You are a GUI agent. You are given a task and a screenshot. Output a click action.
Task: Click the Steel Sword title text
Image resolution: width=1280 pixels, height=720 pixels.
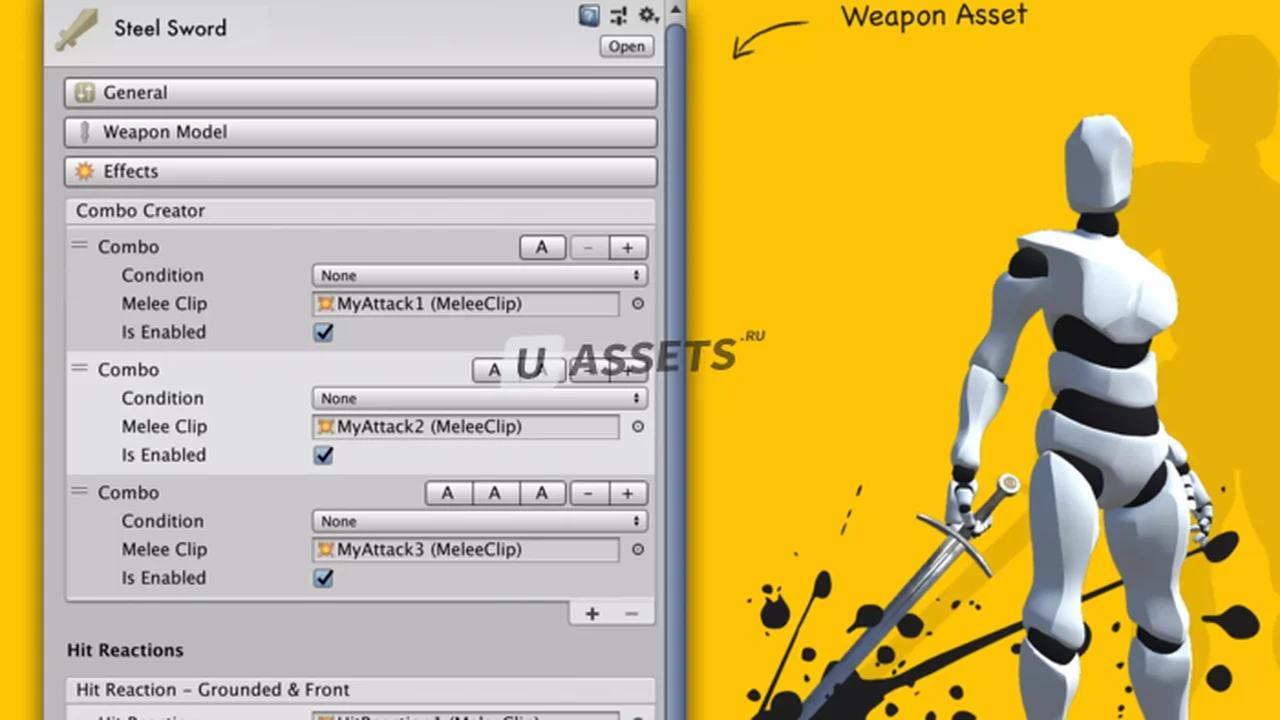point(170,28)
